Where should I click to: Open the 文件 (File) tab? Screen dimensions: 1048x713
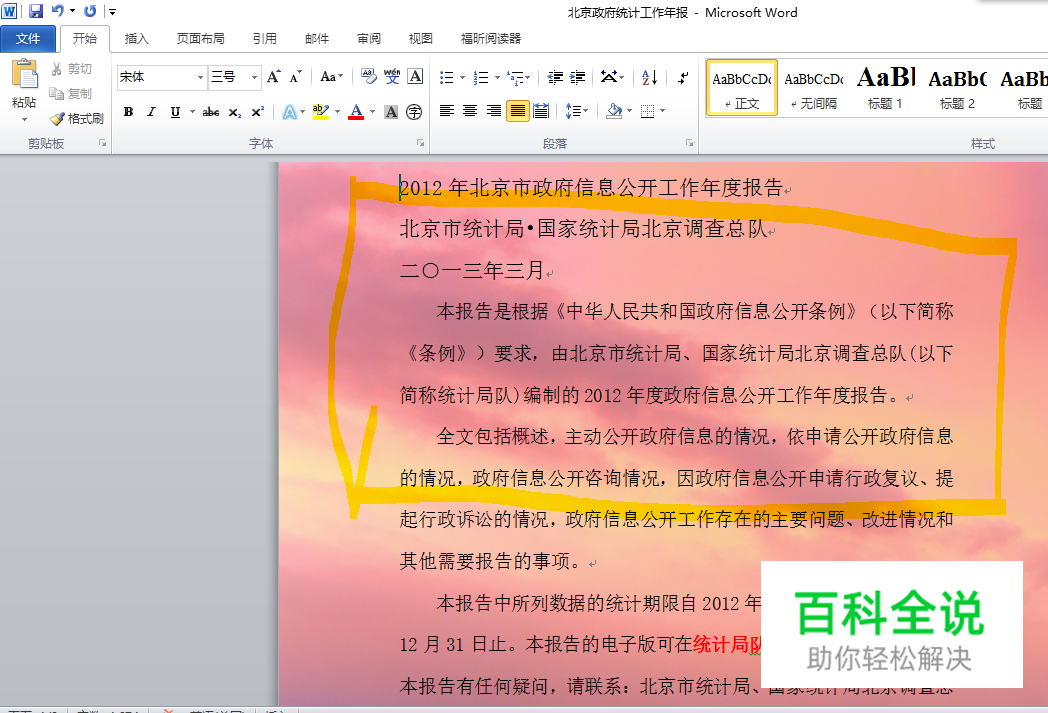pos(27,39)
